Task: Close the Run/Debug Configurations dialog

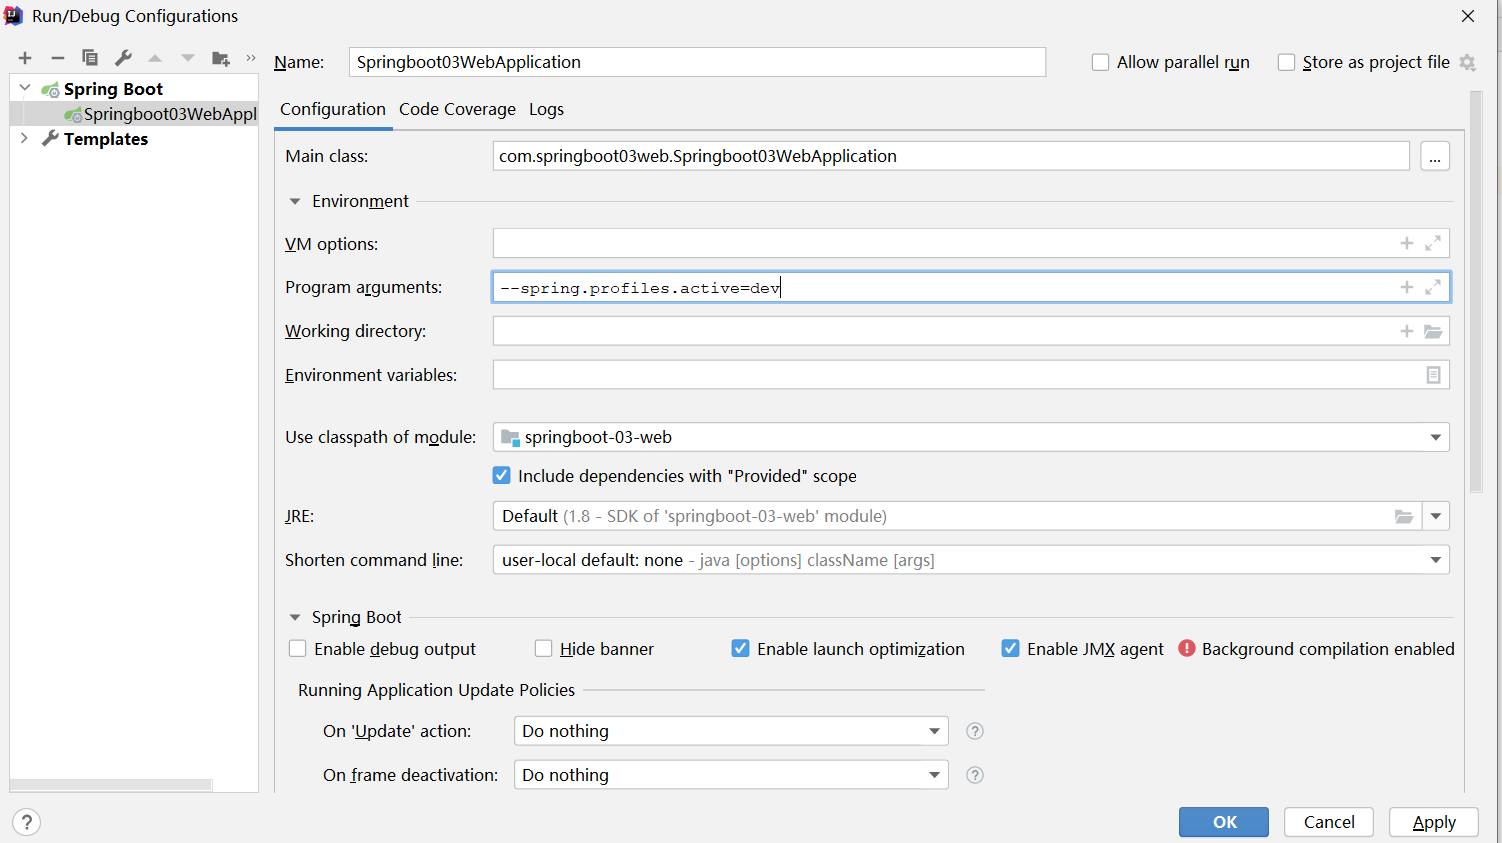Action: click(1468, 16)
